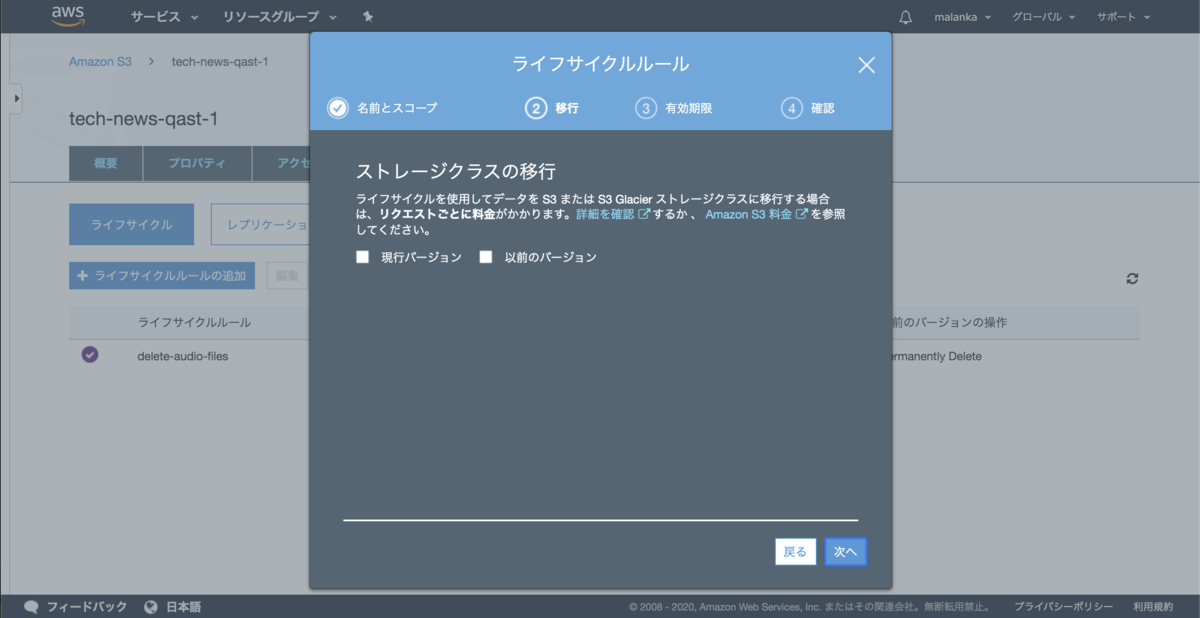
Task: Switch to the 概要 tab
Action: click(x=106, y=164)
